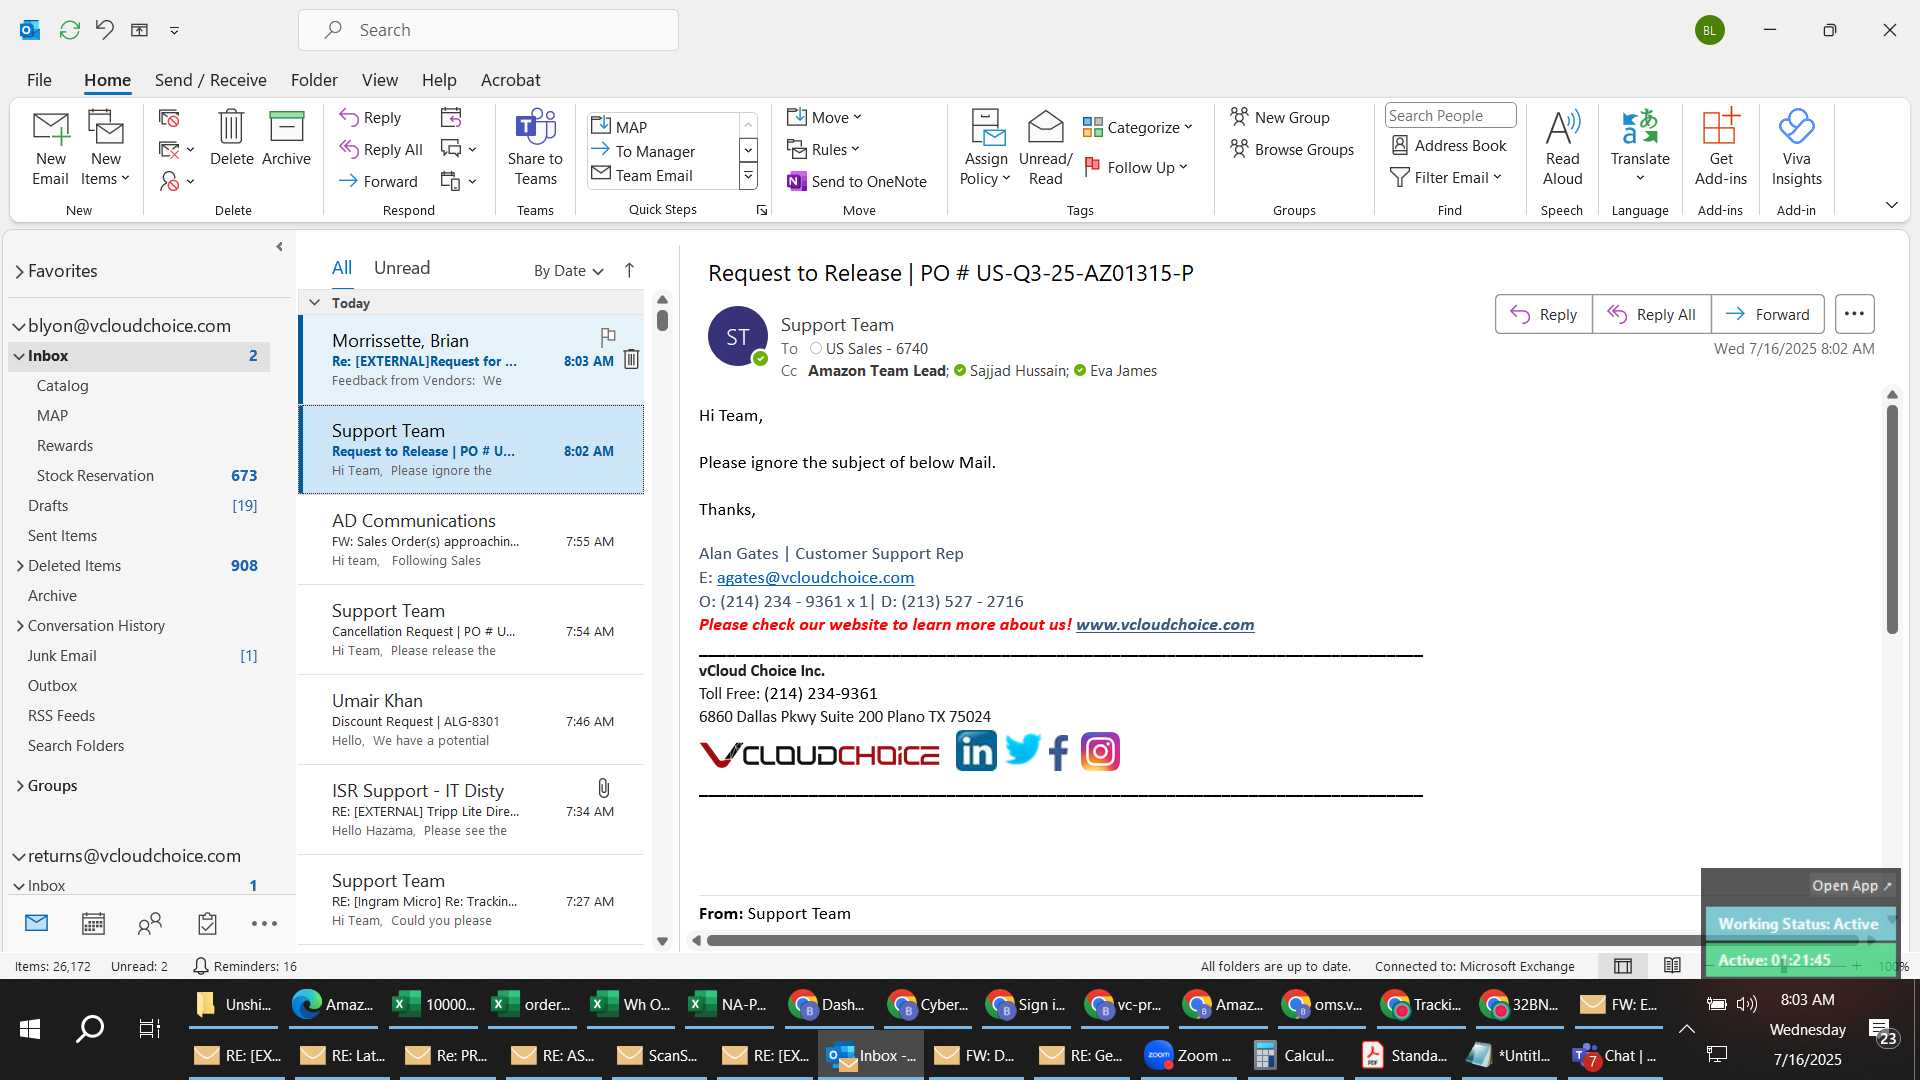Show All messages filter
Viewport: 1920px width, 1080px height.
click(342, 268)
